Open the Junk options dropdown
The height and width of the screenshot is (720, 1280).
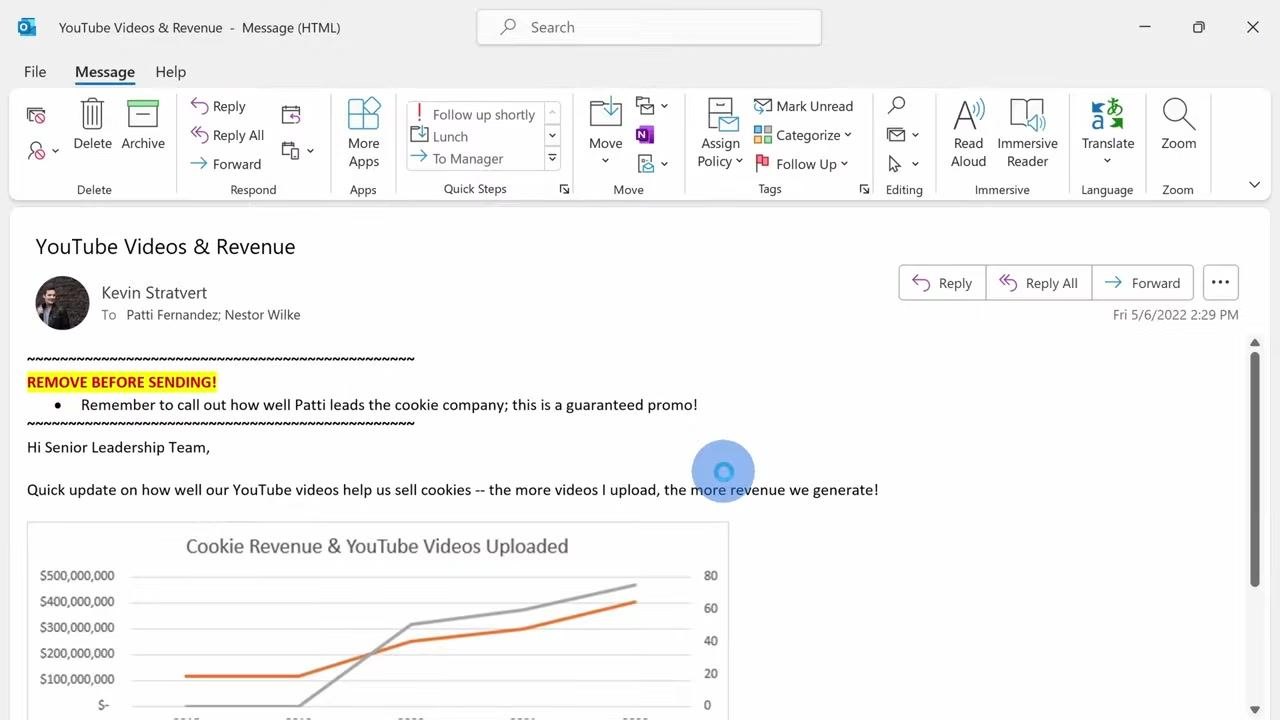pos(42,150)
